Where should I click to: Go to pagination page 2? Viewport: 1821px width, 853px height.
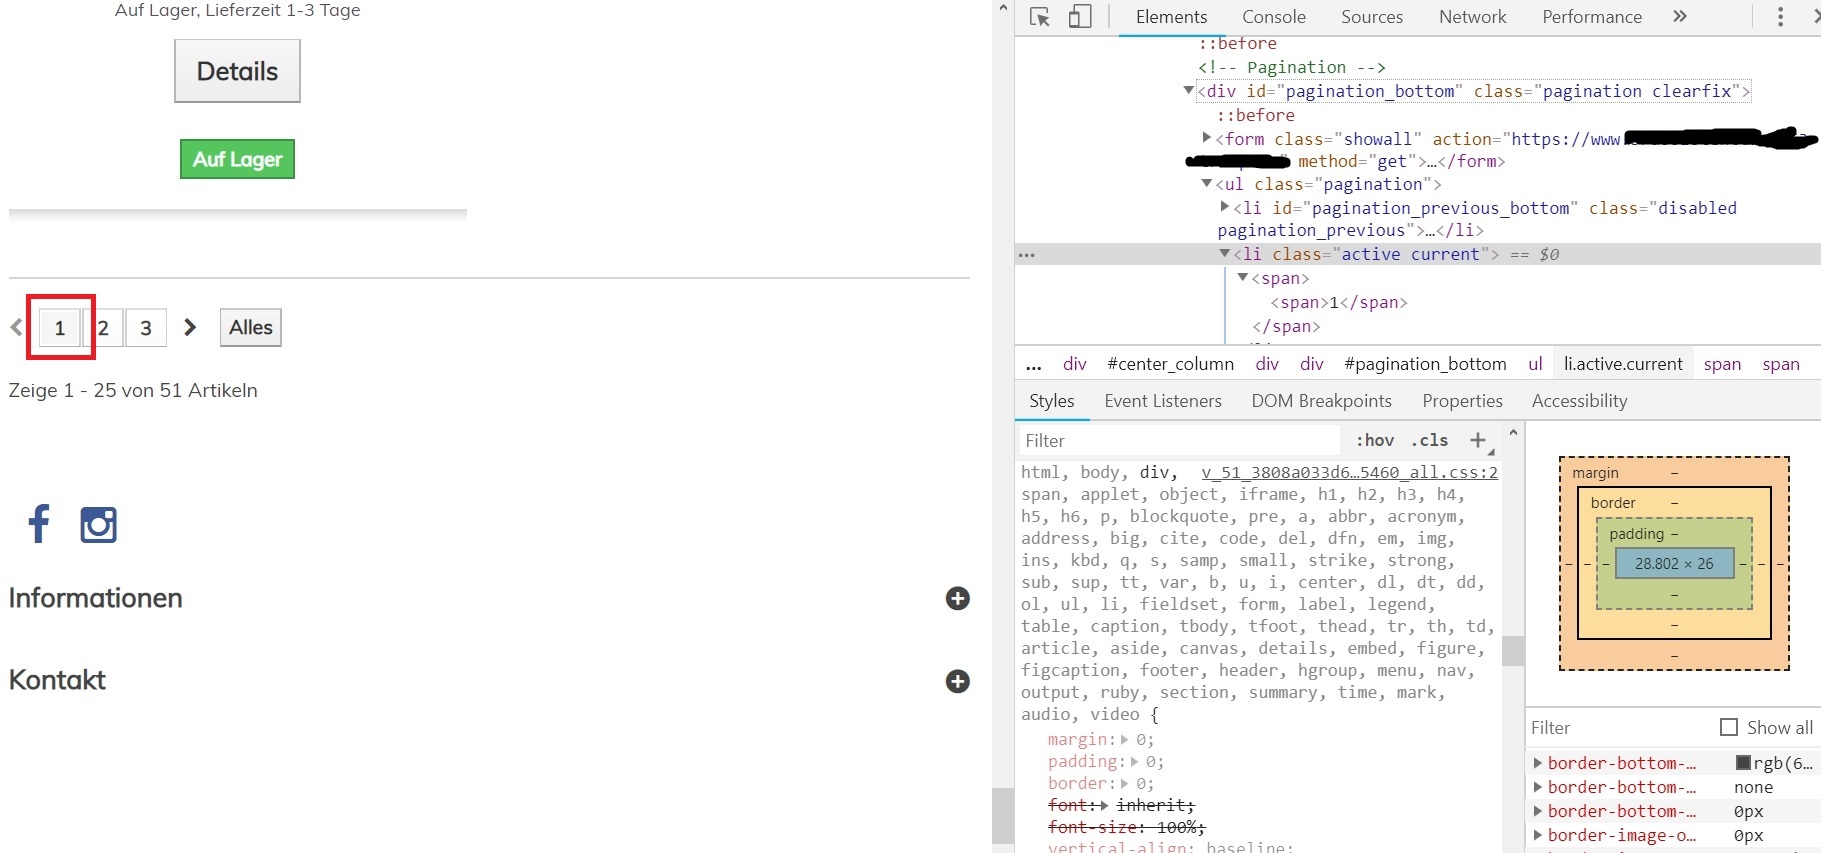pyautogui.click(x=104, y=328)
